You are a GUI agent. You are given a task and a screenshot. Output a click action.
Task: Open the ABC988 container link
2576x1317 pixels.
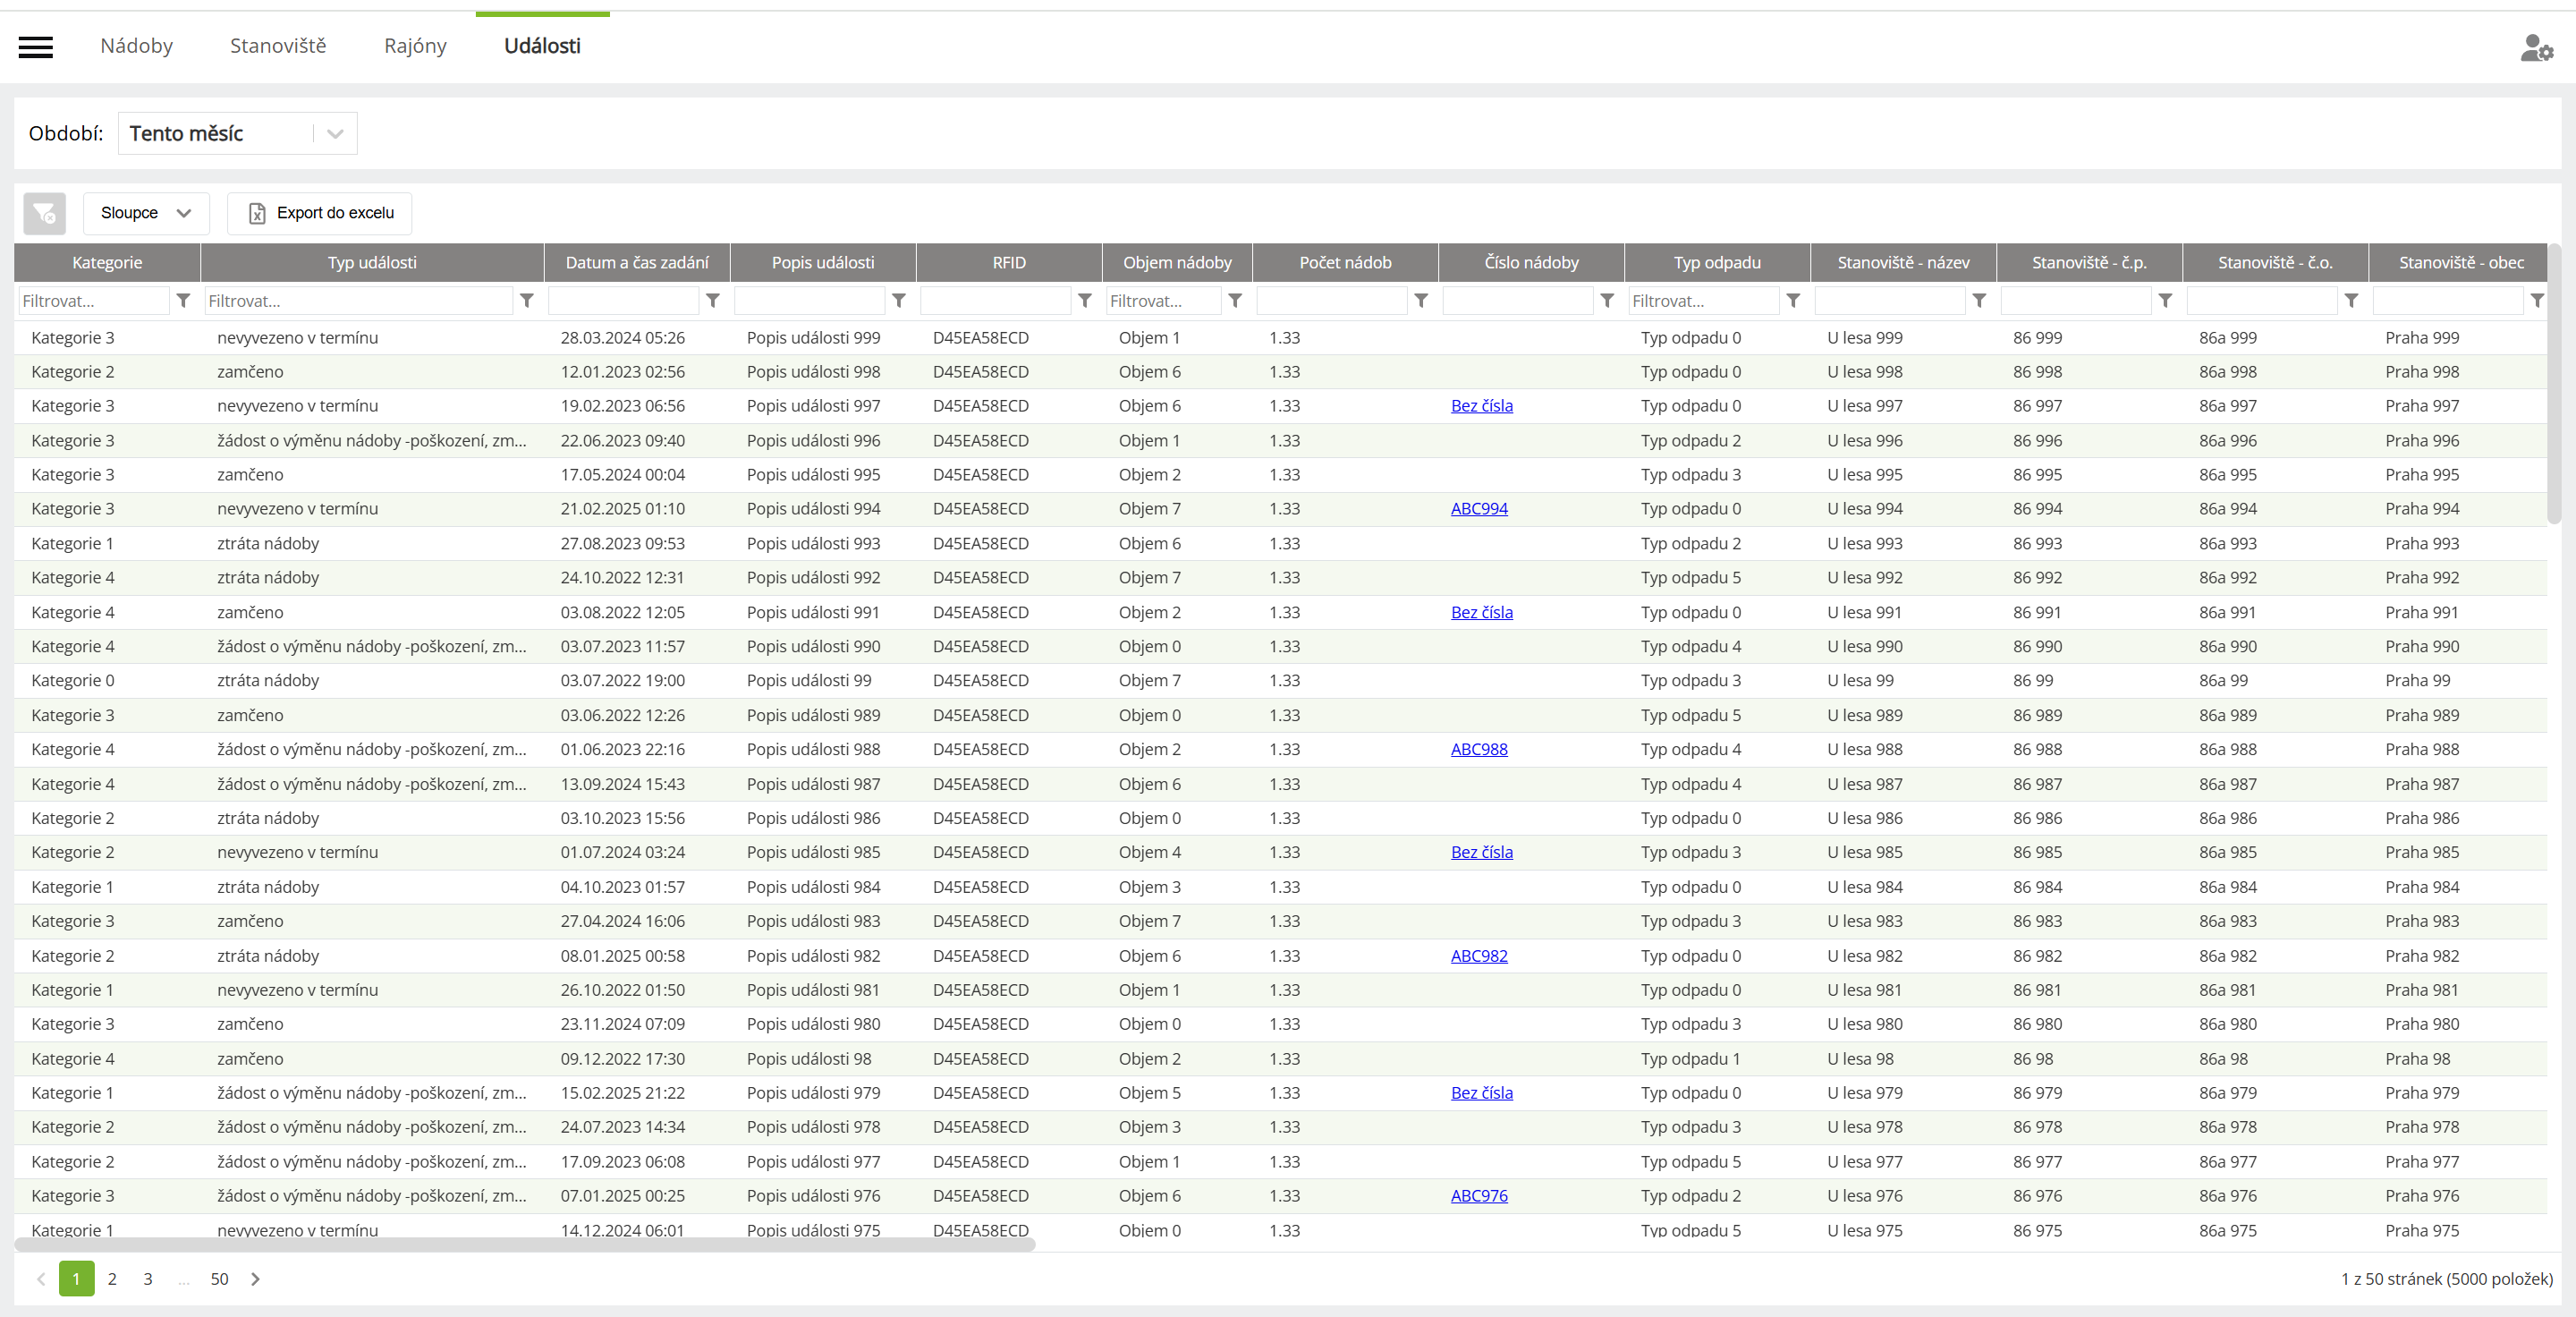1479,749
